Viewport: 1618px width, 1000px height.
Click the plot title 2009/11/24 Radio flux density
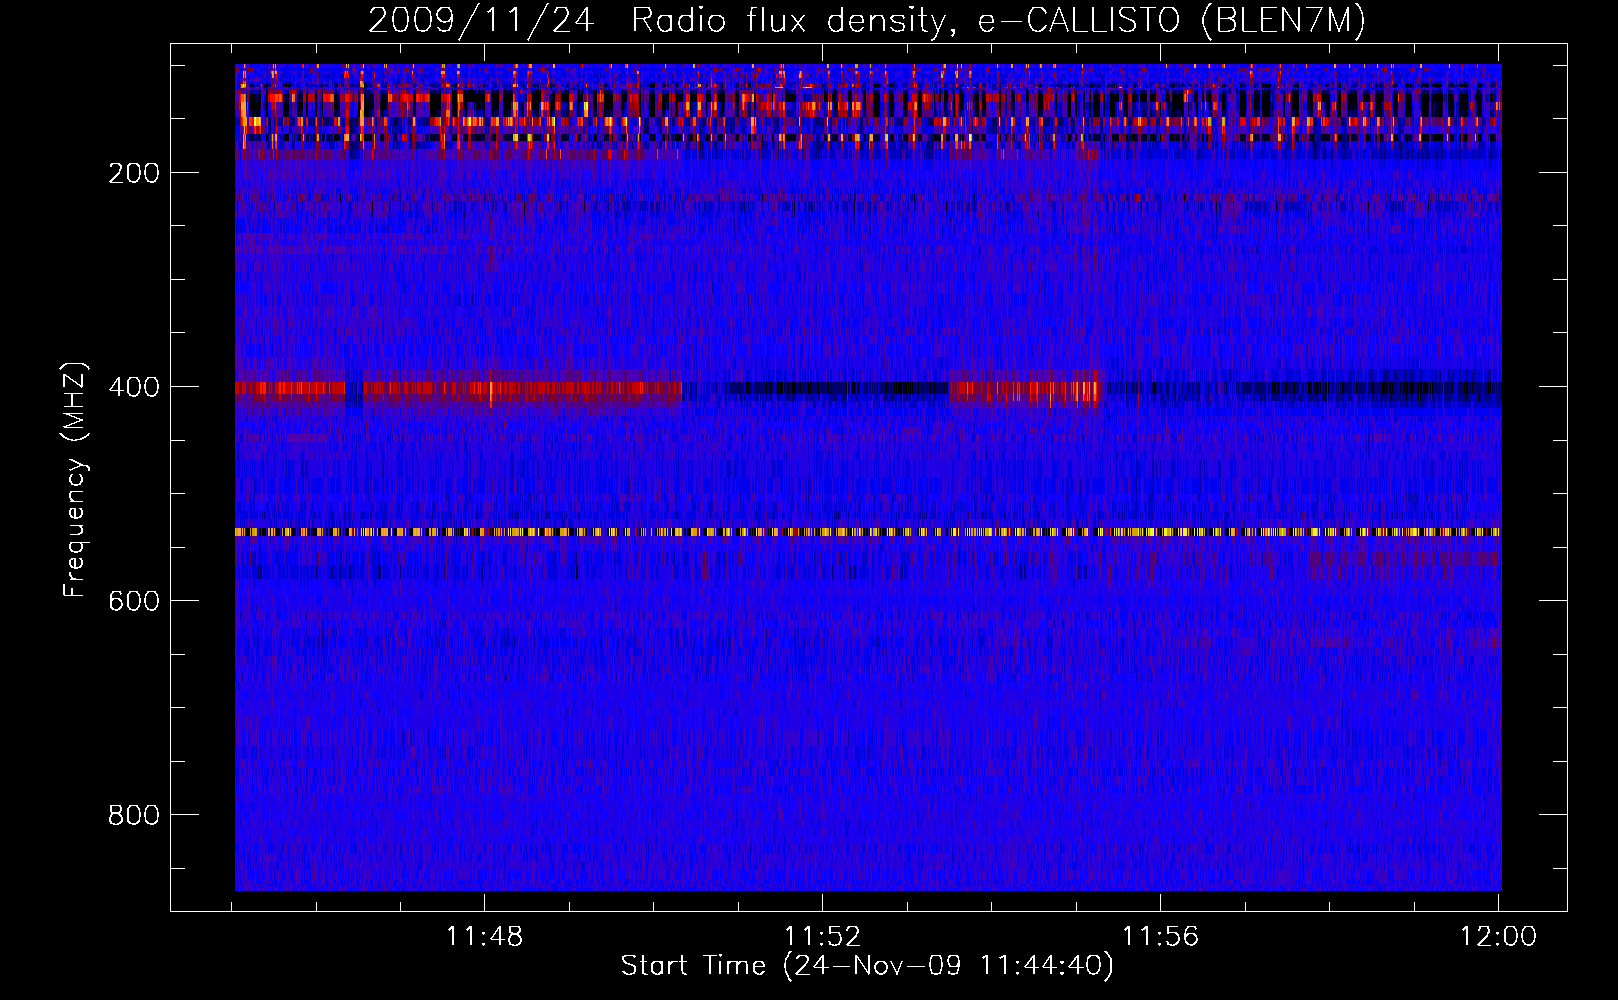866,21
